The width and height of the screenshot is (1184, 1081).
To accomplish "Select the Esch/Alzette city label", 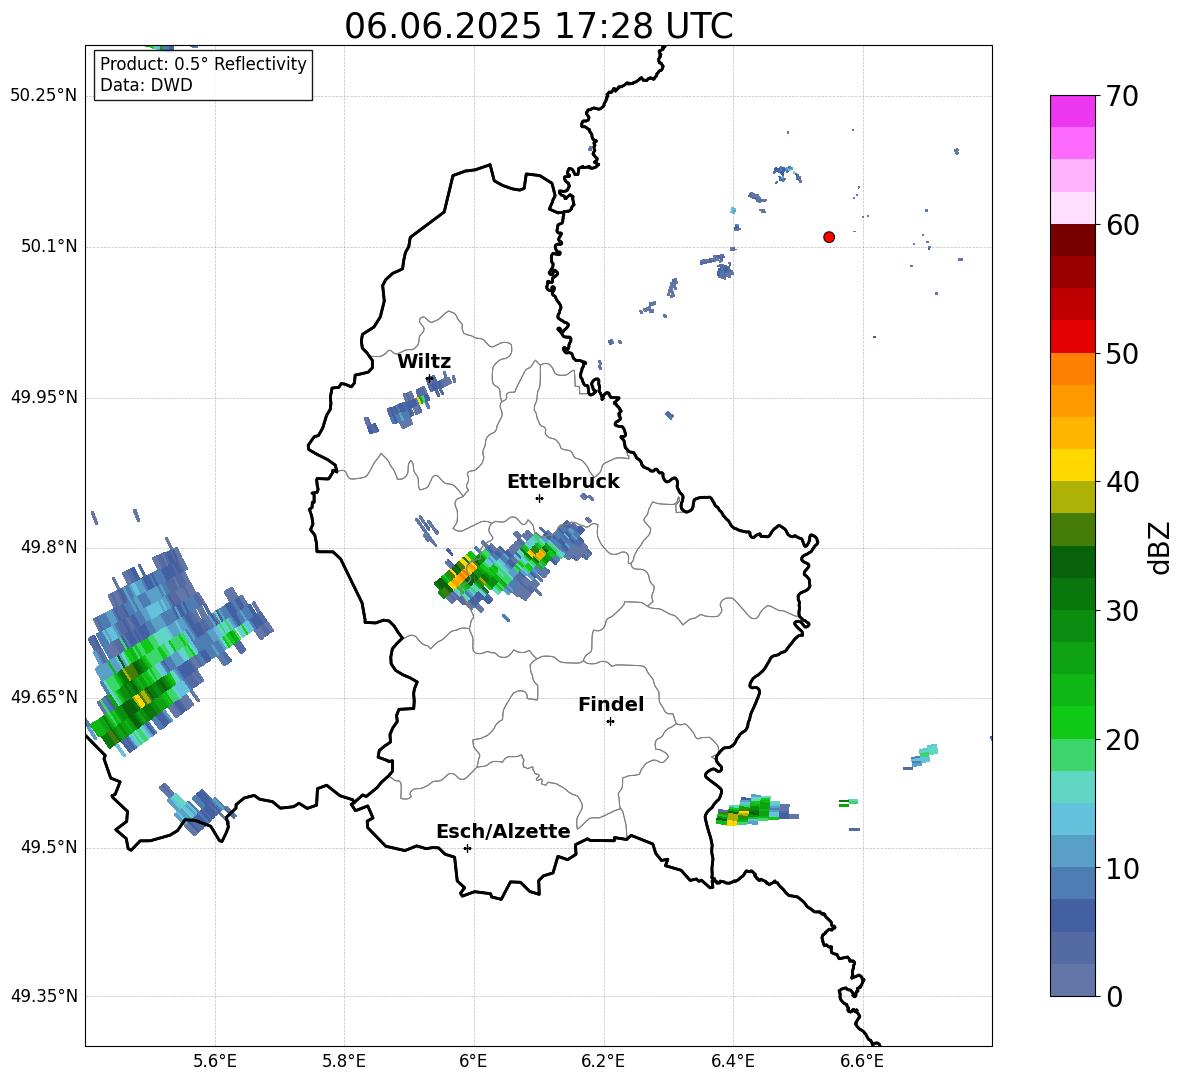I will (503, 831).
